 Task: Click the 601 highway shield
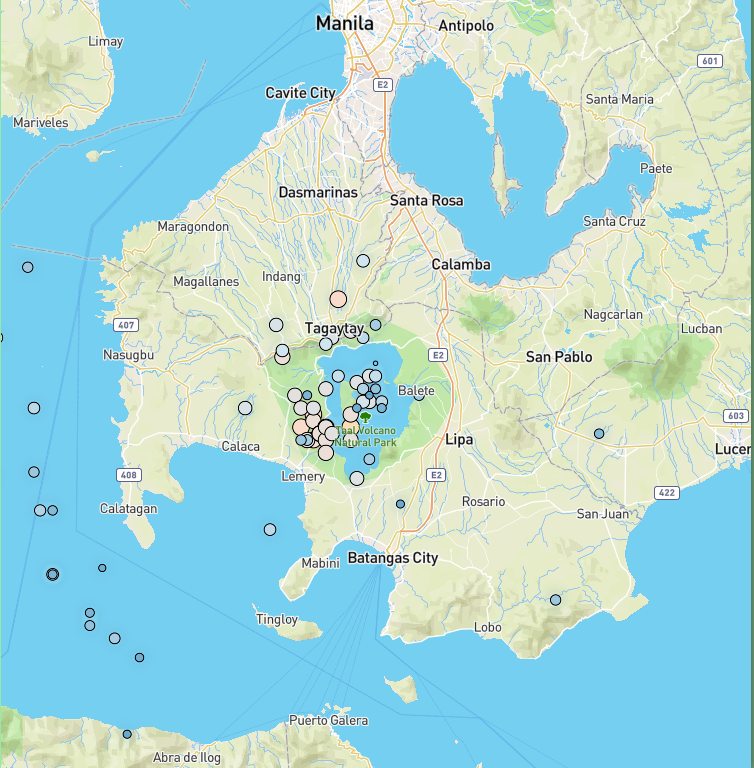(710, 61)
